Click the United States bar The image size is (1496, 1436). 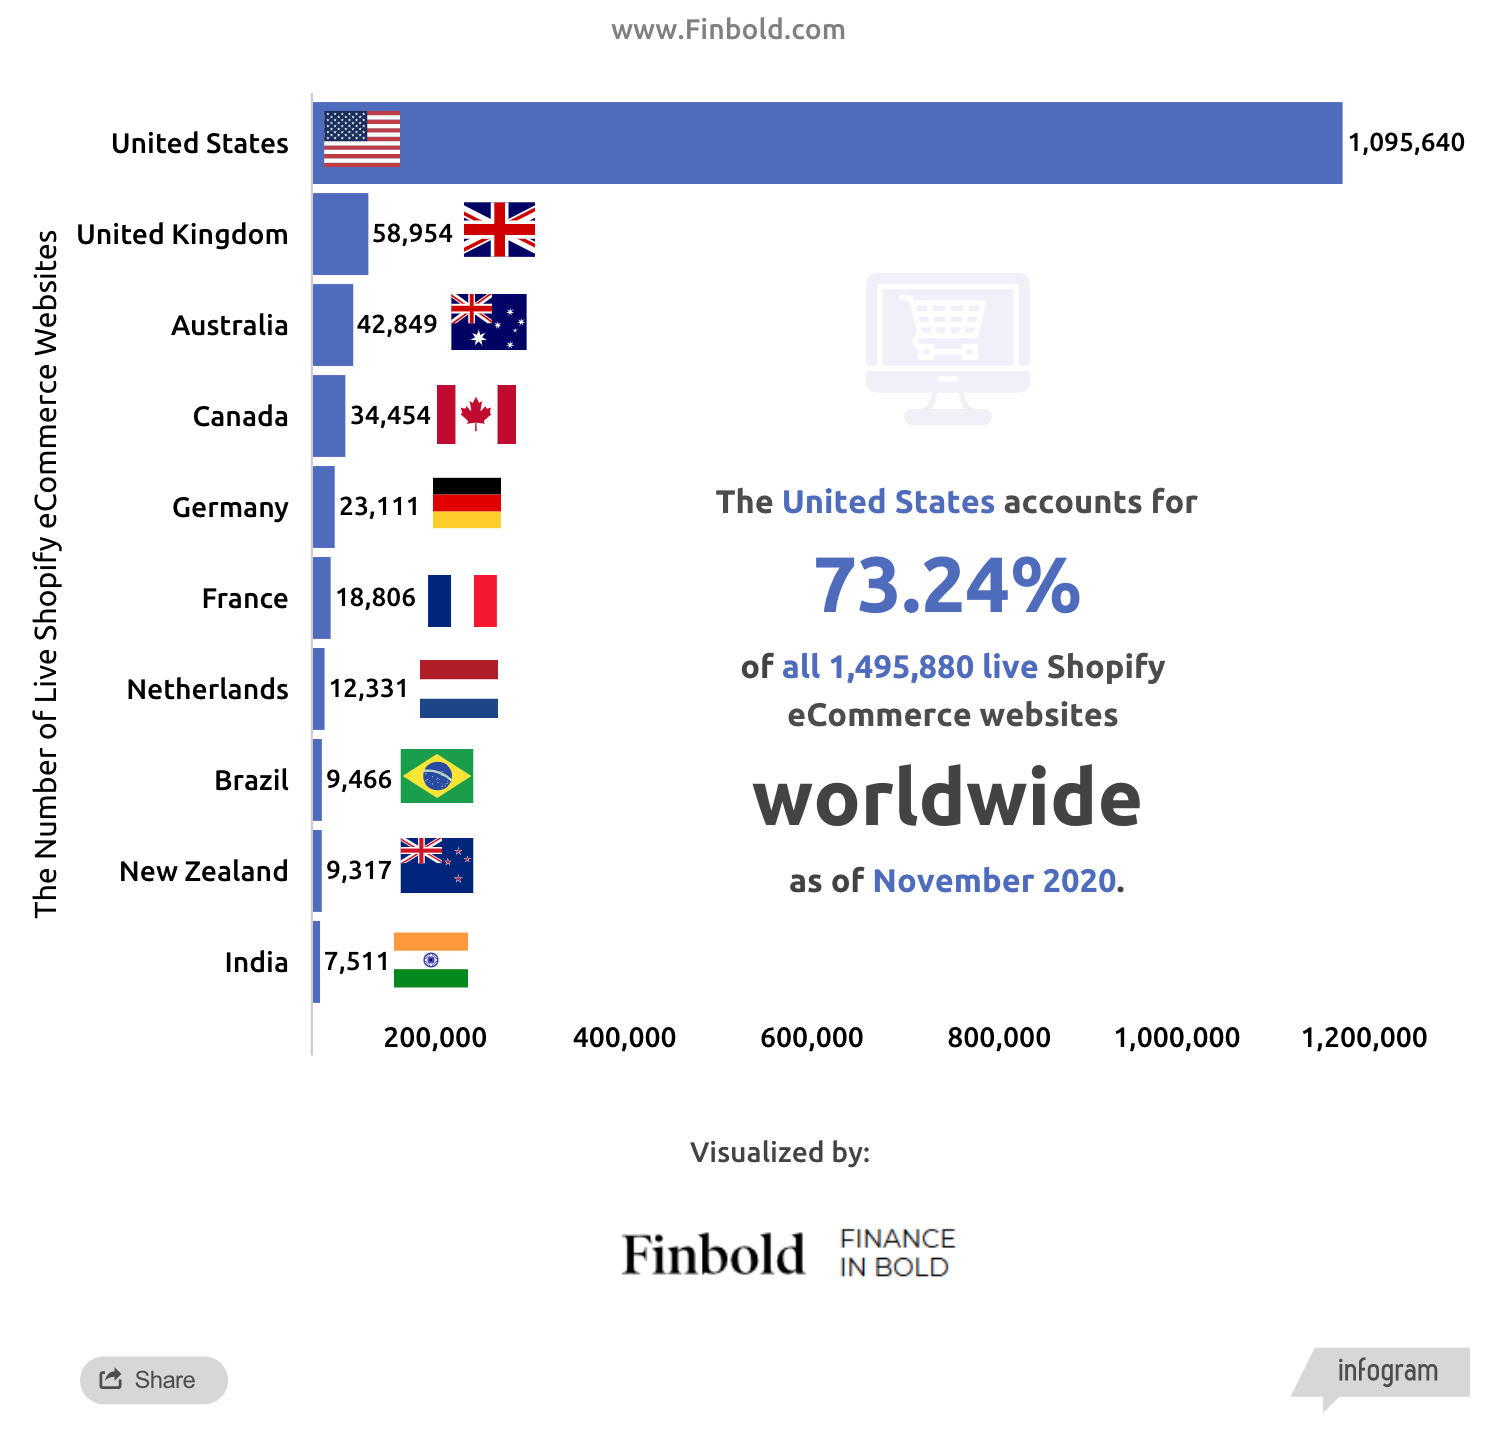point(827,143)
